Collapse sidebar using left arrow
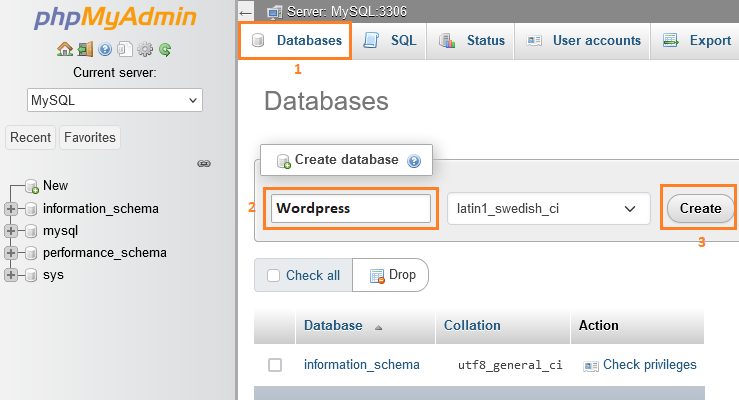Image resolution: width=739 pixels, height=400 pixels. (x=245, y=13)
